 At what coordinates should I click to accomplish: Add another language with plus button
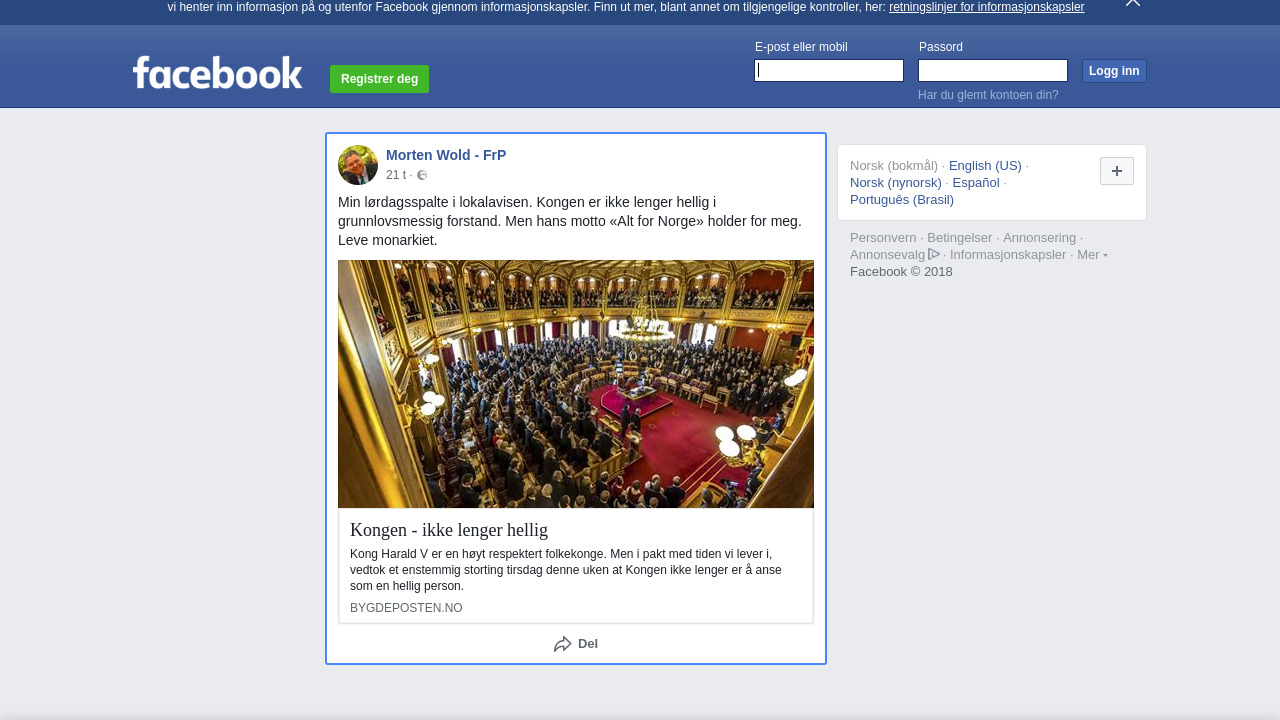coord(1117,171)
